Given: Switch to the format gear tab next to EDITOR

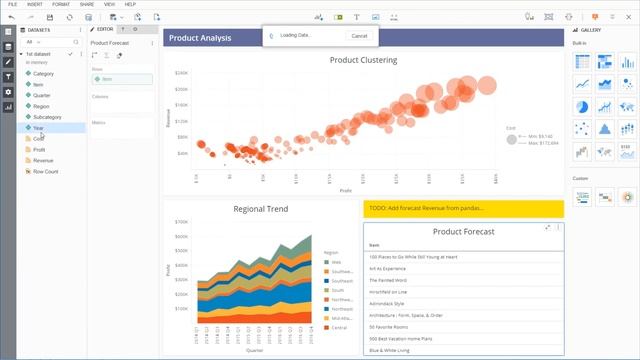Looking at the screenshot, I should 135,29.
